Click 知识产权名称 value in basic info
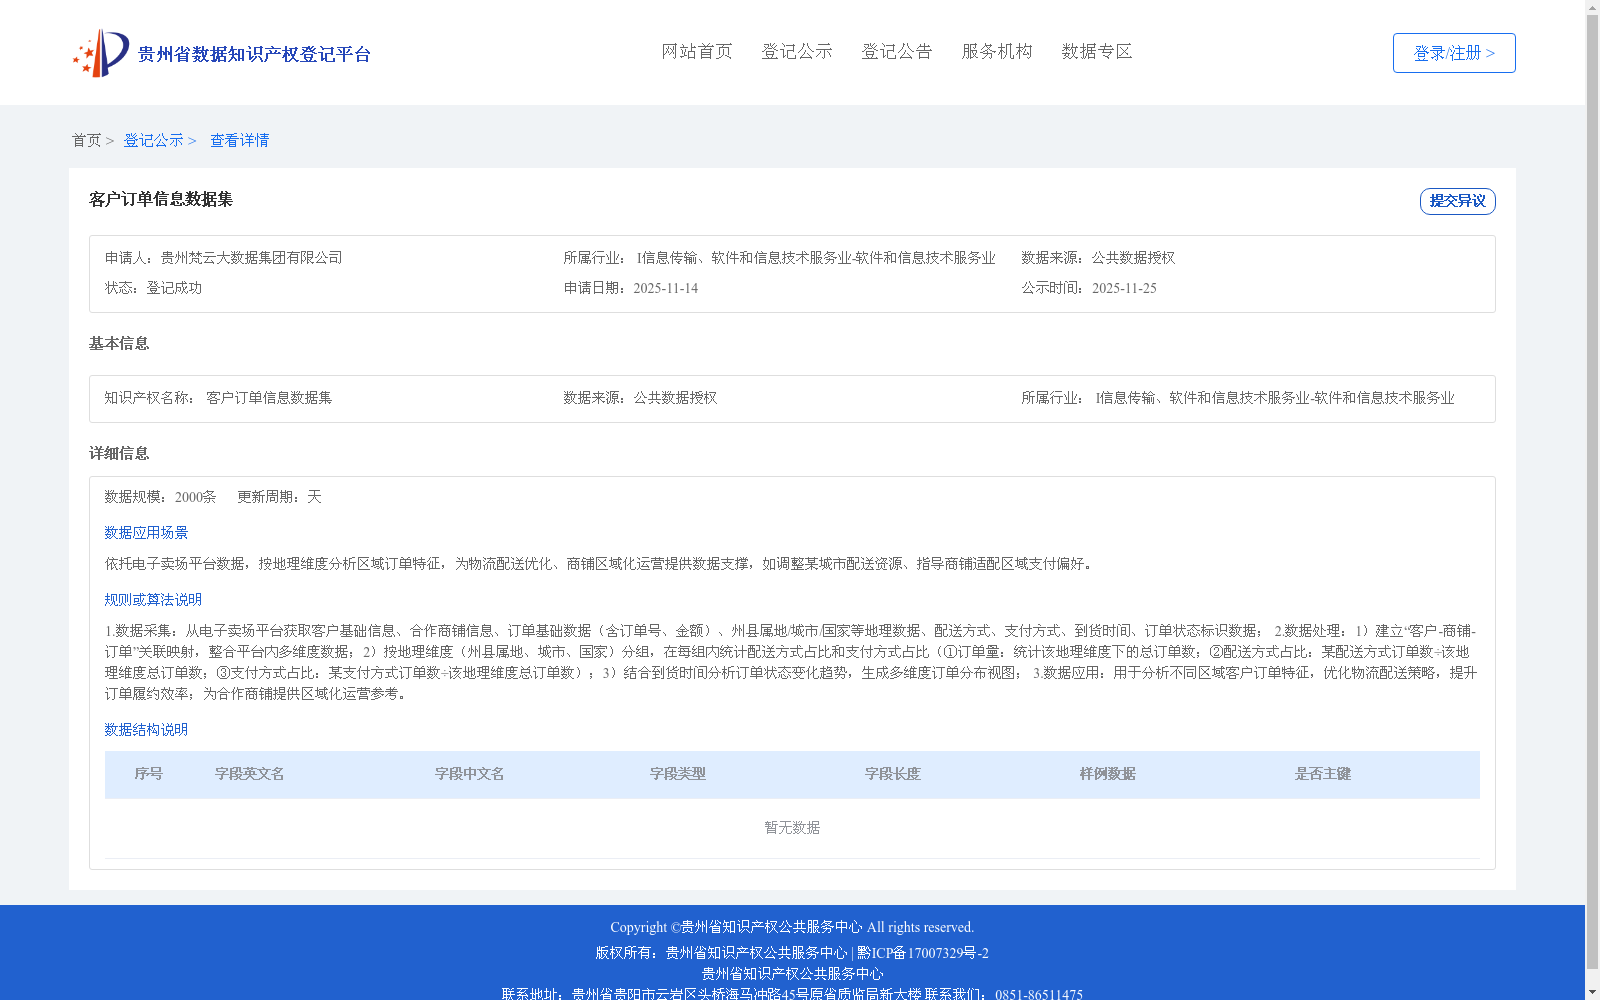Viewport: 1600px width, 1000px height. tap(269, 398)
